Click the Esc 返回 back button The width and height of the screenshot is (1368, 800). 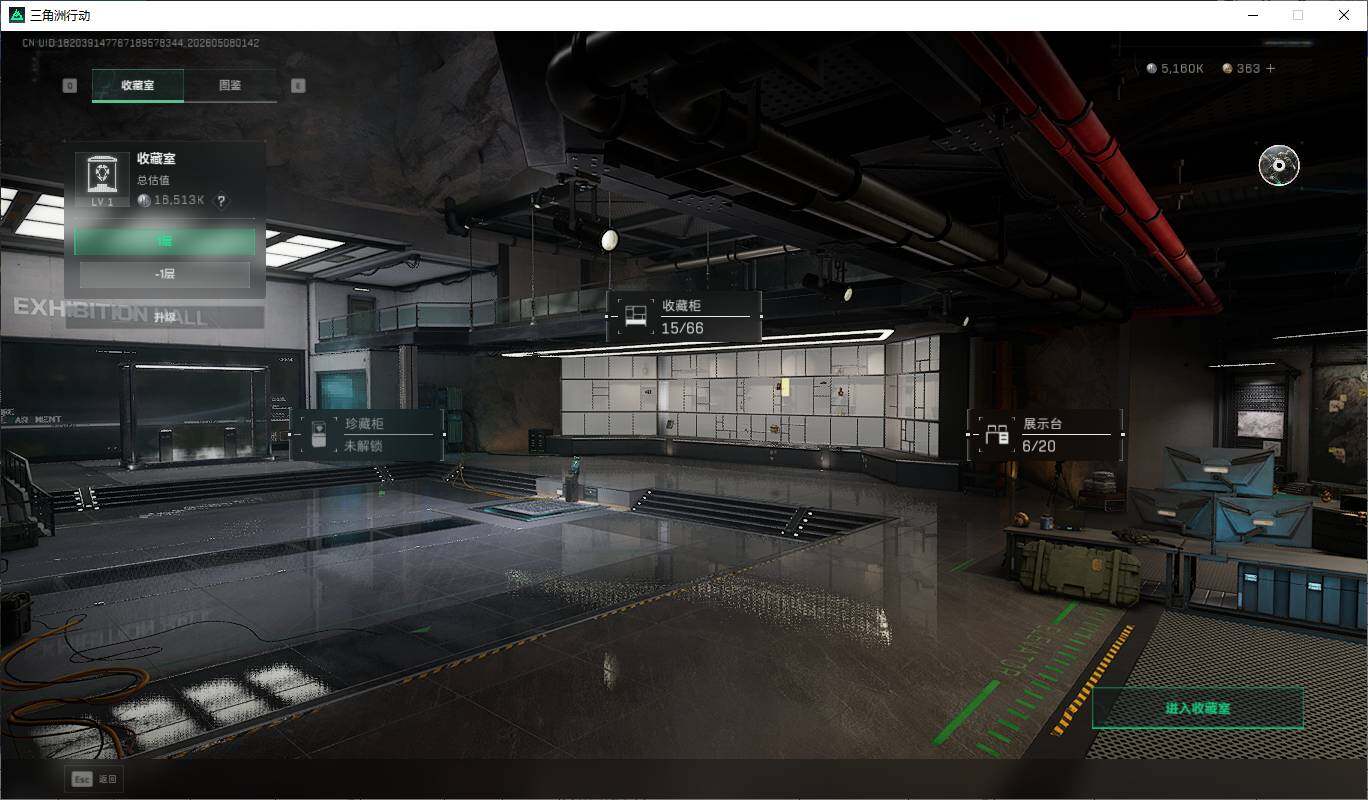94,779
